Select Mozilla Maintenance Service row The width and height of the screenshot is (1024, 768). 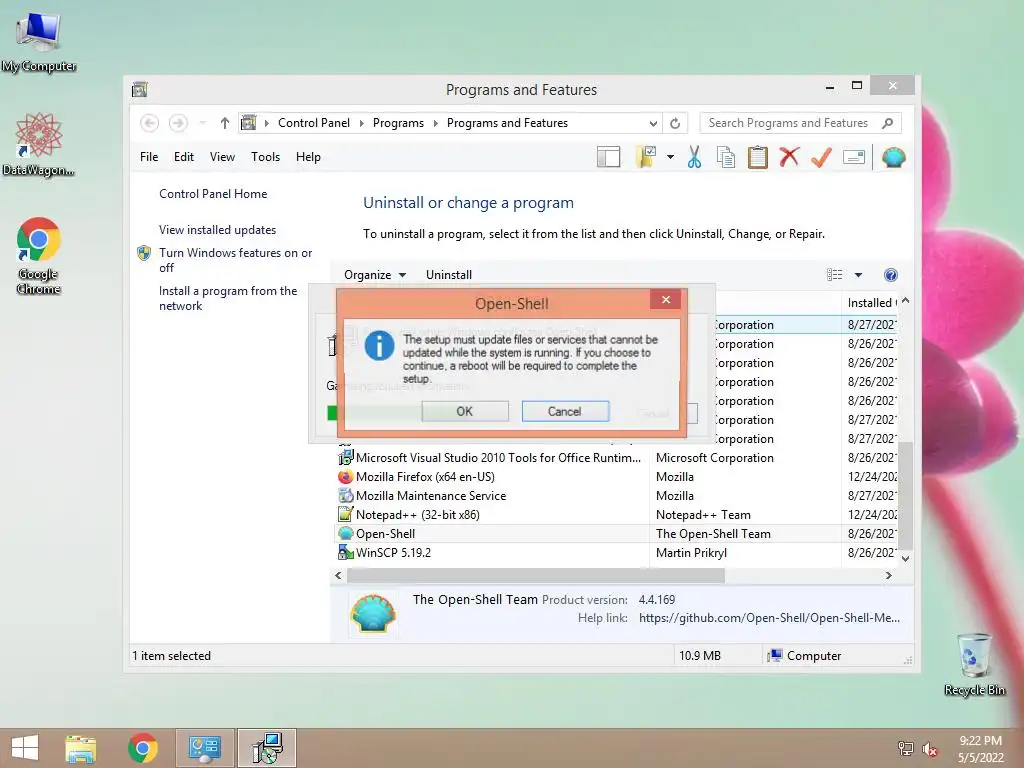click(x=617, y=496)
